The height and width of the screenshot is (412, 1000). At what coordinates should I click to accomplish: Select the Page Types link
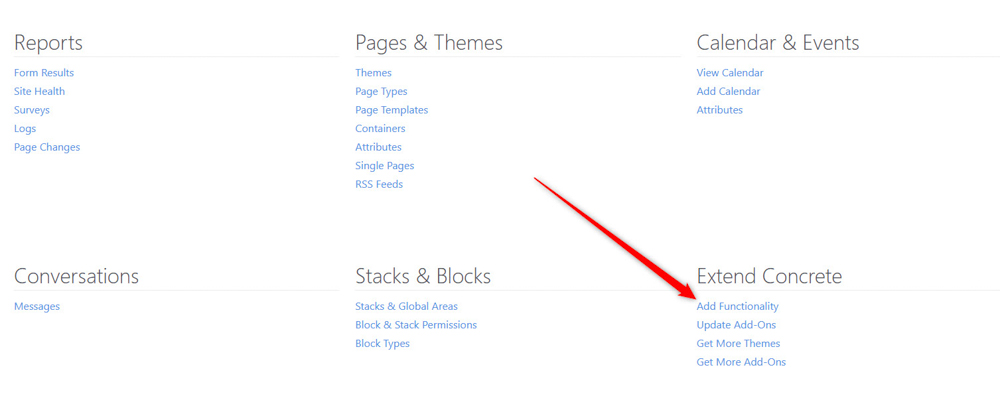pos(381,91)
